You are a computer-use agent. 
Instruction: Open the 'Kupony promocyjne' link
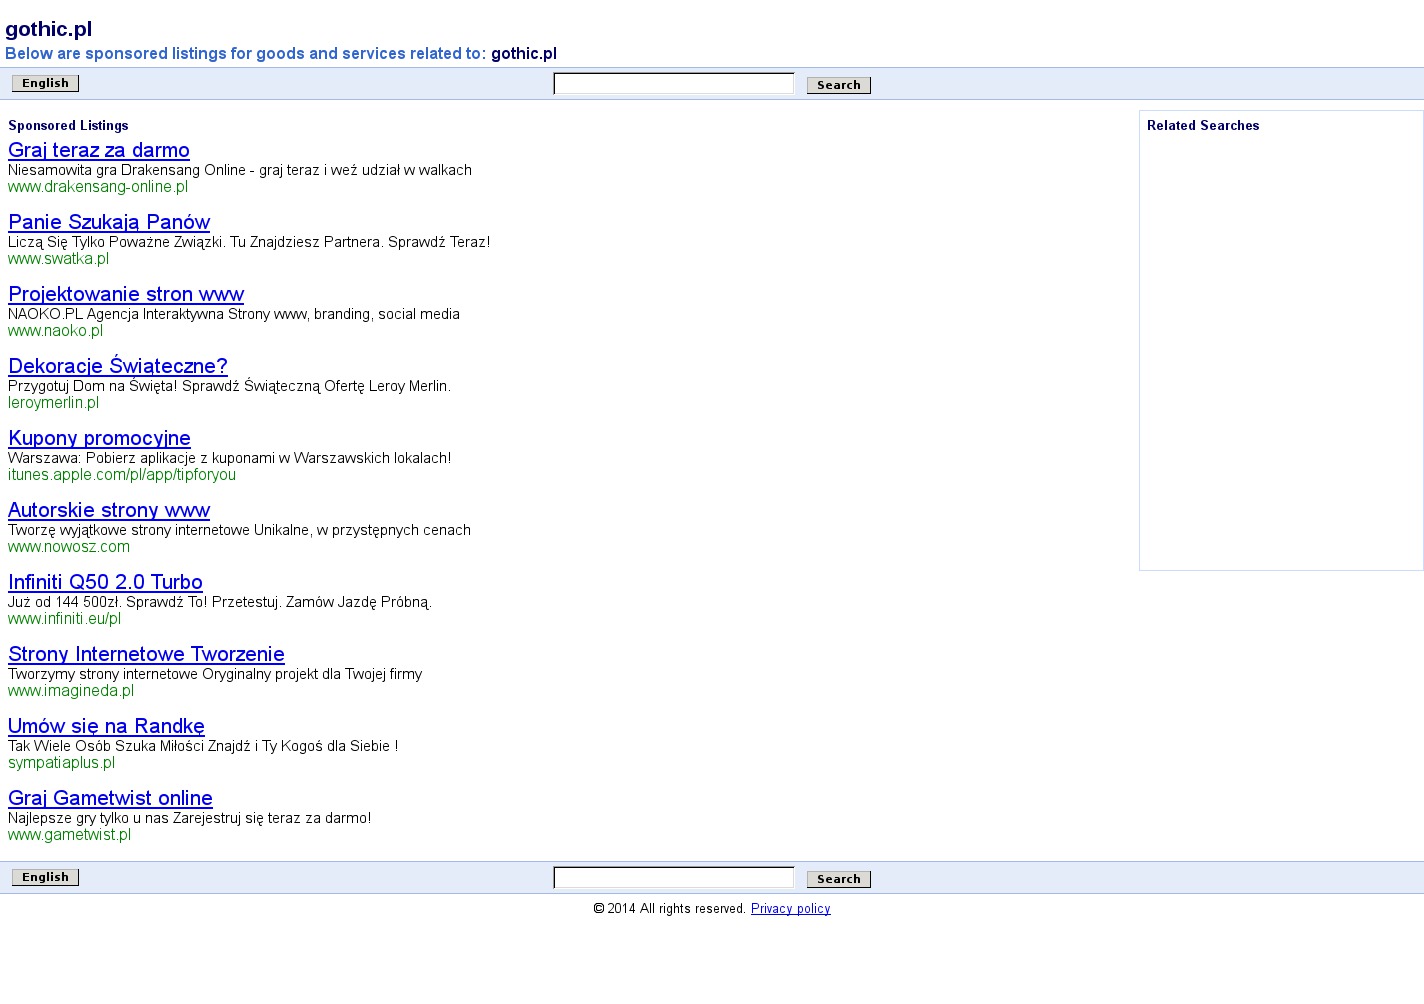[99, 439]
